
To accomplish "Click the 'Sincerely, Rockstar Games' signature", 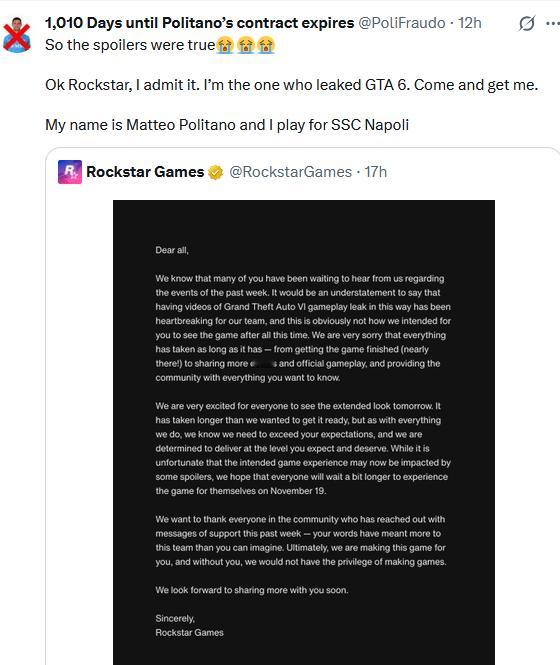I will click(x=189, y=626).
